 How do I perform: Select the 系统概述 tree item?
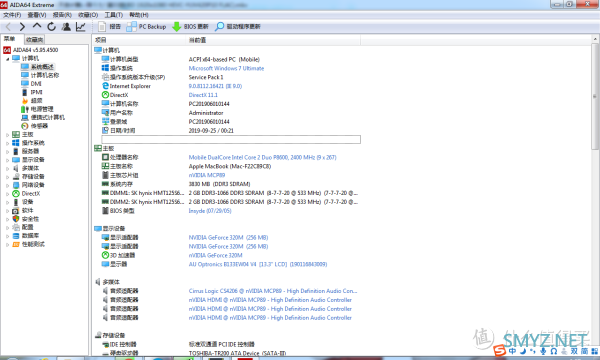[x=42, y=67]
